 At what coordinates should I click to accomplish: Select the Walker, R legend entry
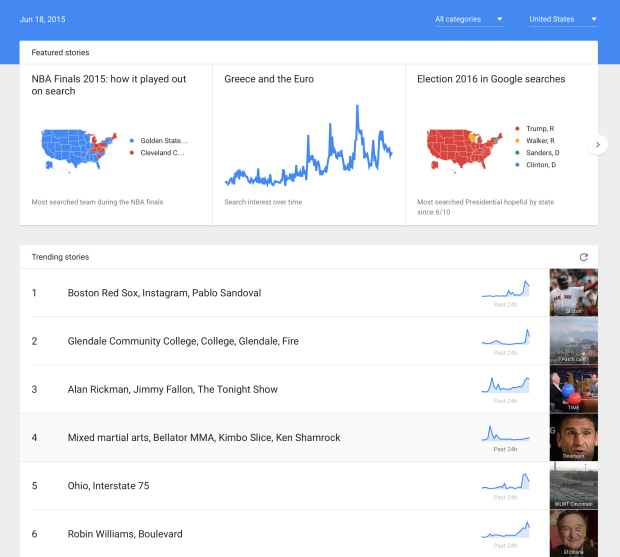535,141
